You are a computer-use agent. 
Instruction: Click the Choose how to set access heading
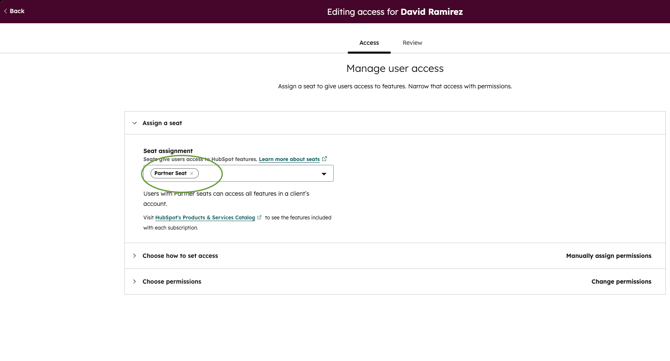(180, 256)
